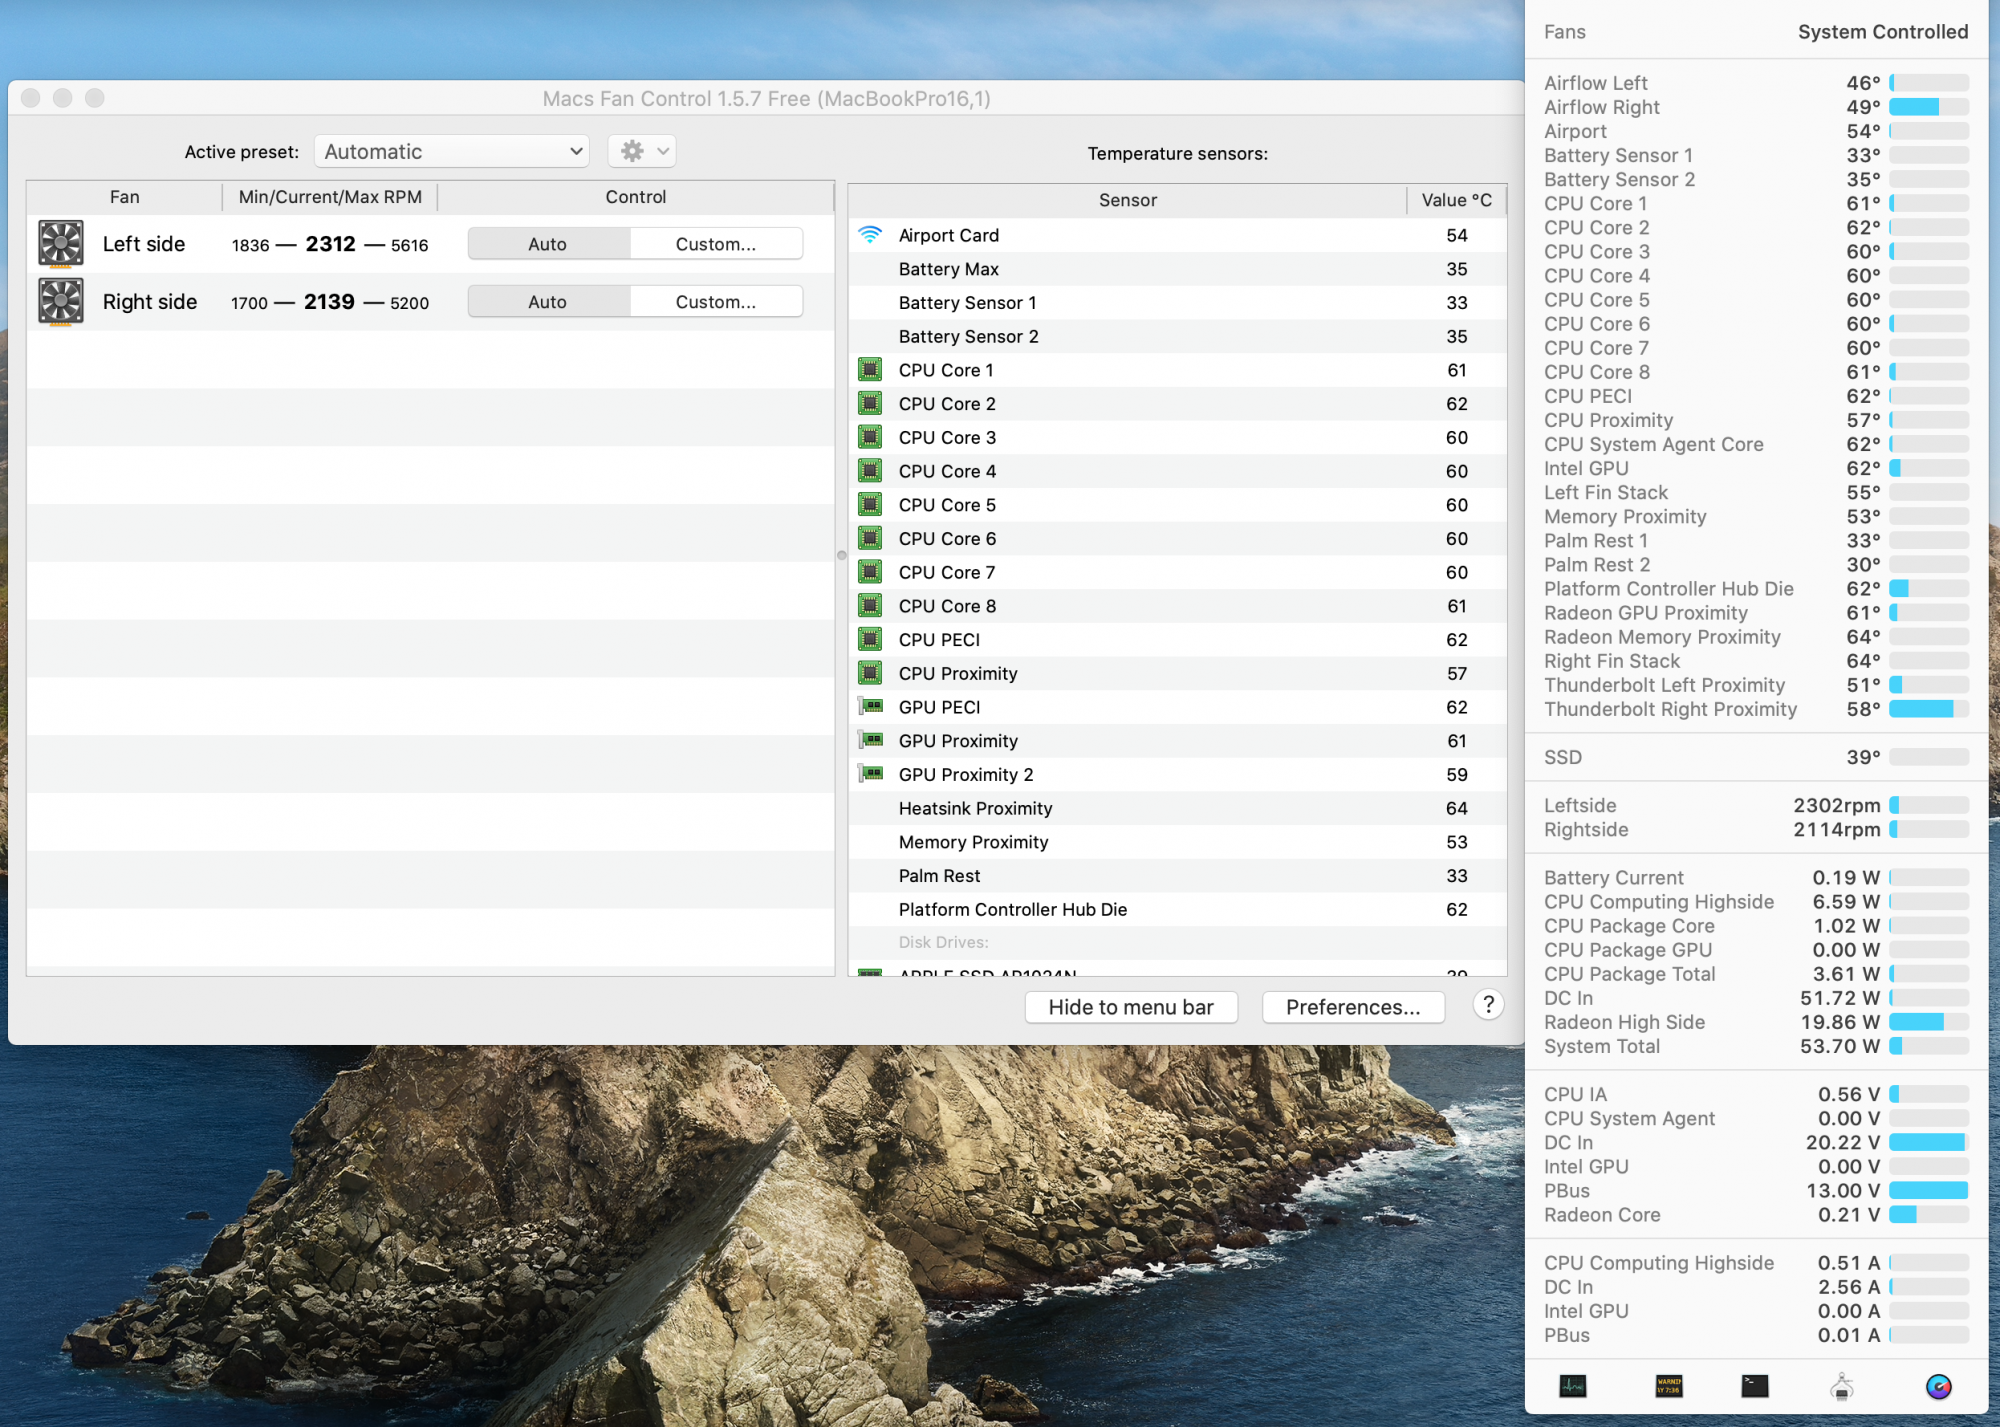
Task: Click the Fan column header
Action: point(124,197)
